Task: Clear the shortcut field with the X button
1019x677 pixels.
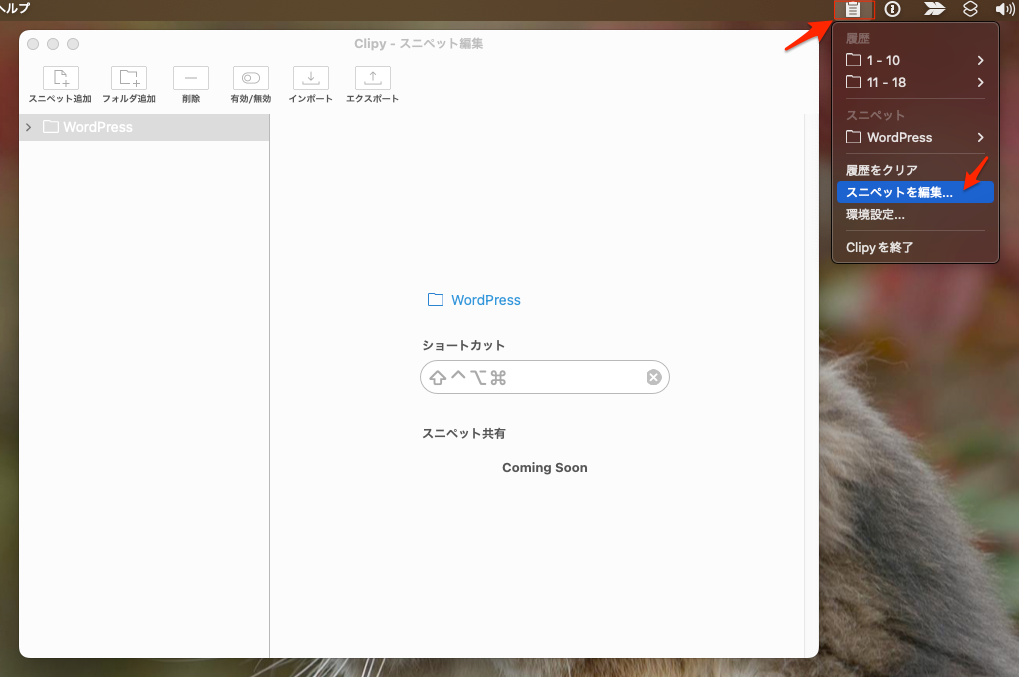Action: pos(654,377)
